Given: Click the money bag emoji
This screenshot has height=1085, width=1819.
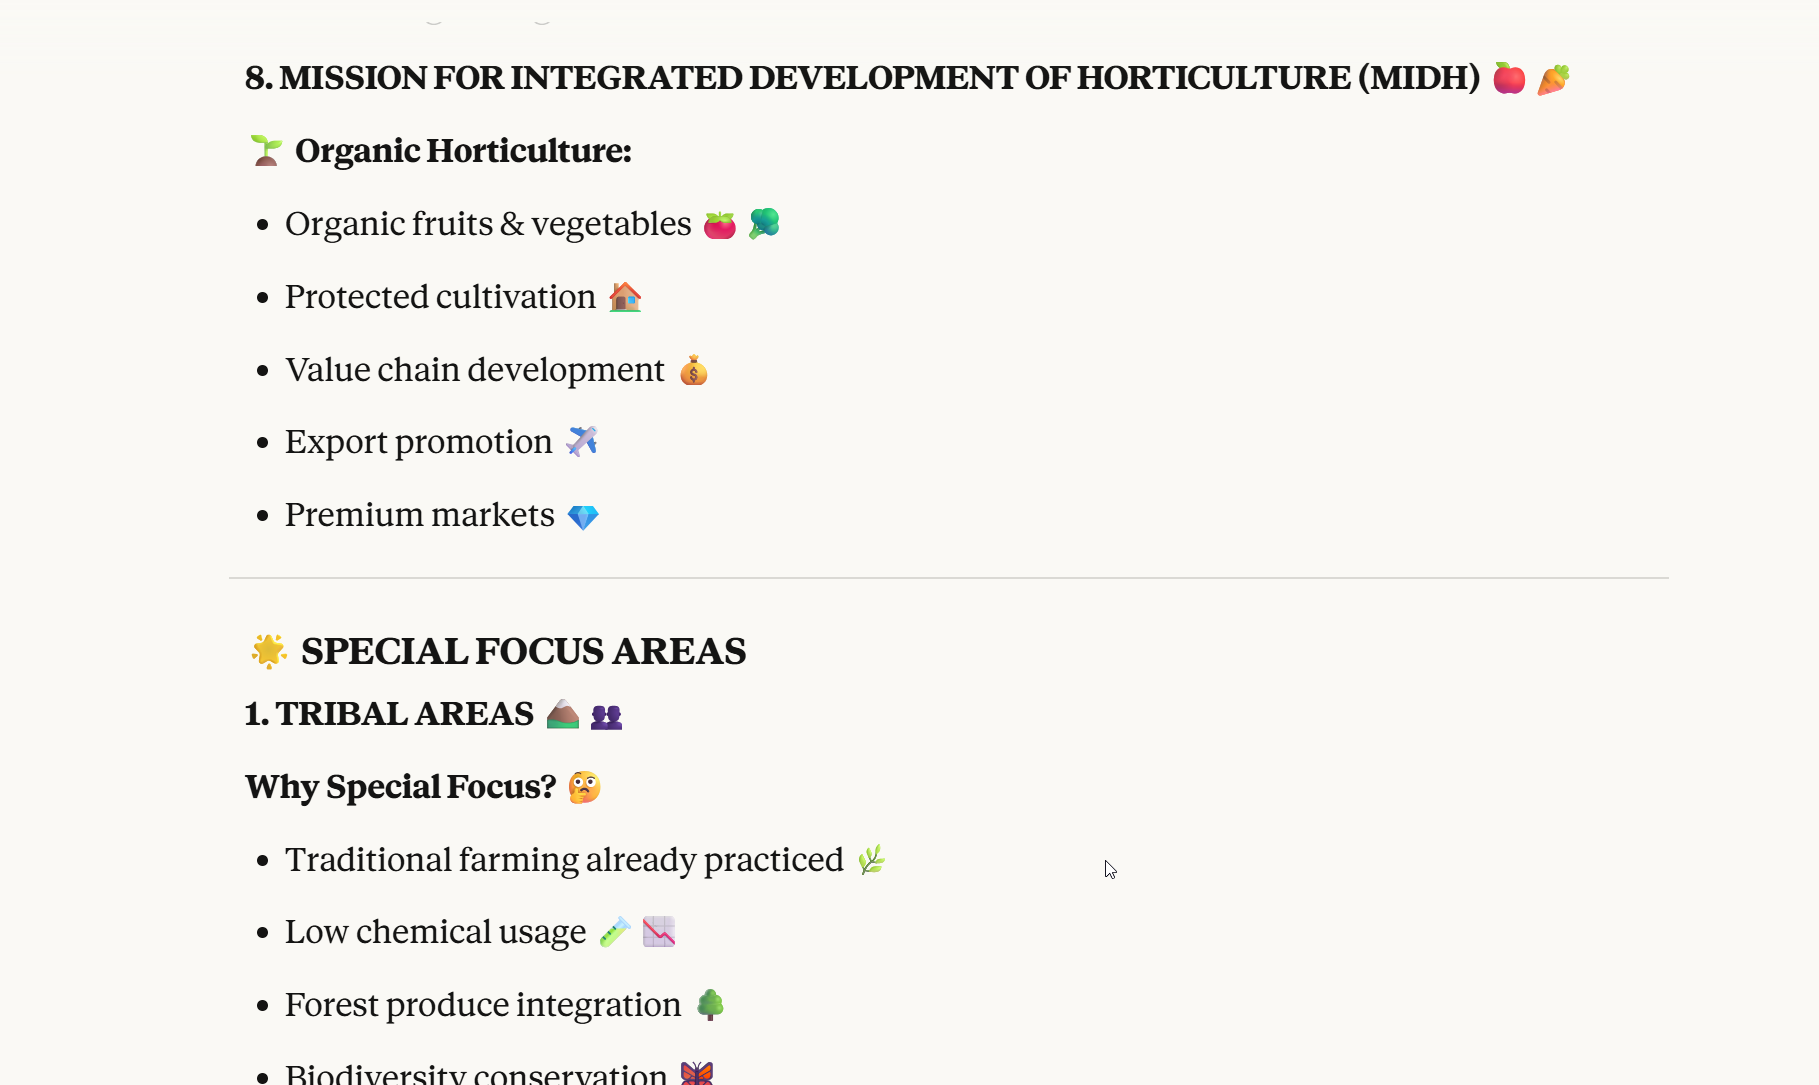Looking at the screenshot, I should [693, 371].
